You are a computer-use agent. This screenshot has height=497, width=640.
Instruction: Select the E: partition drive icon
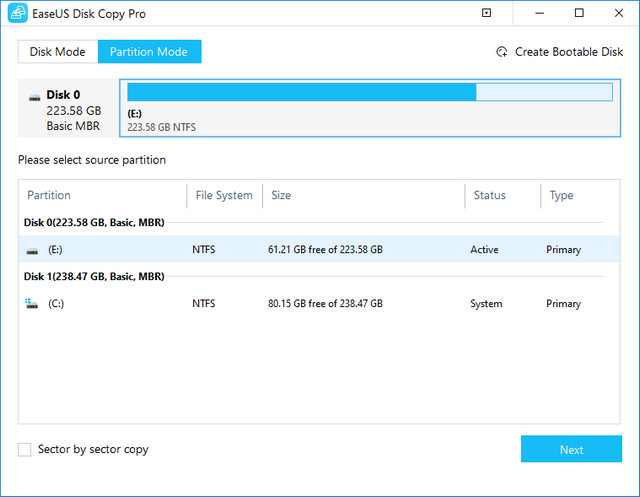[32, 250]
